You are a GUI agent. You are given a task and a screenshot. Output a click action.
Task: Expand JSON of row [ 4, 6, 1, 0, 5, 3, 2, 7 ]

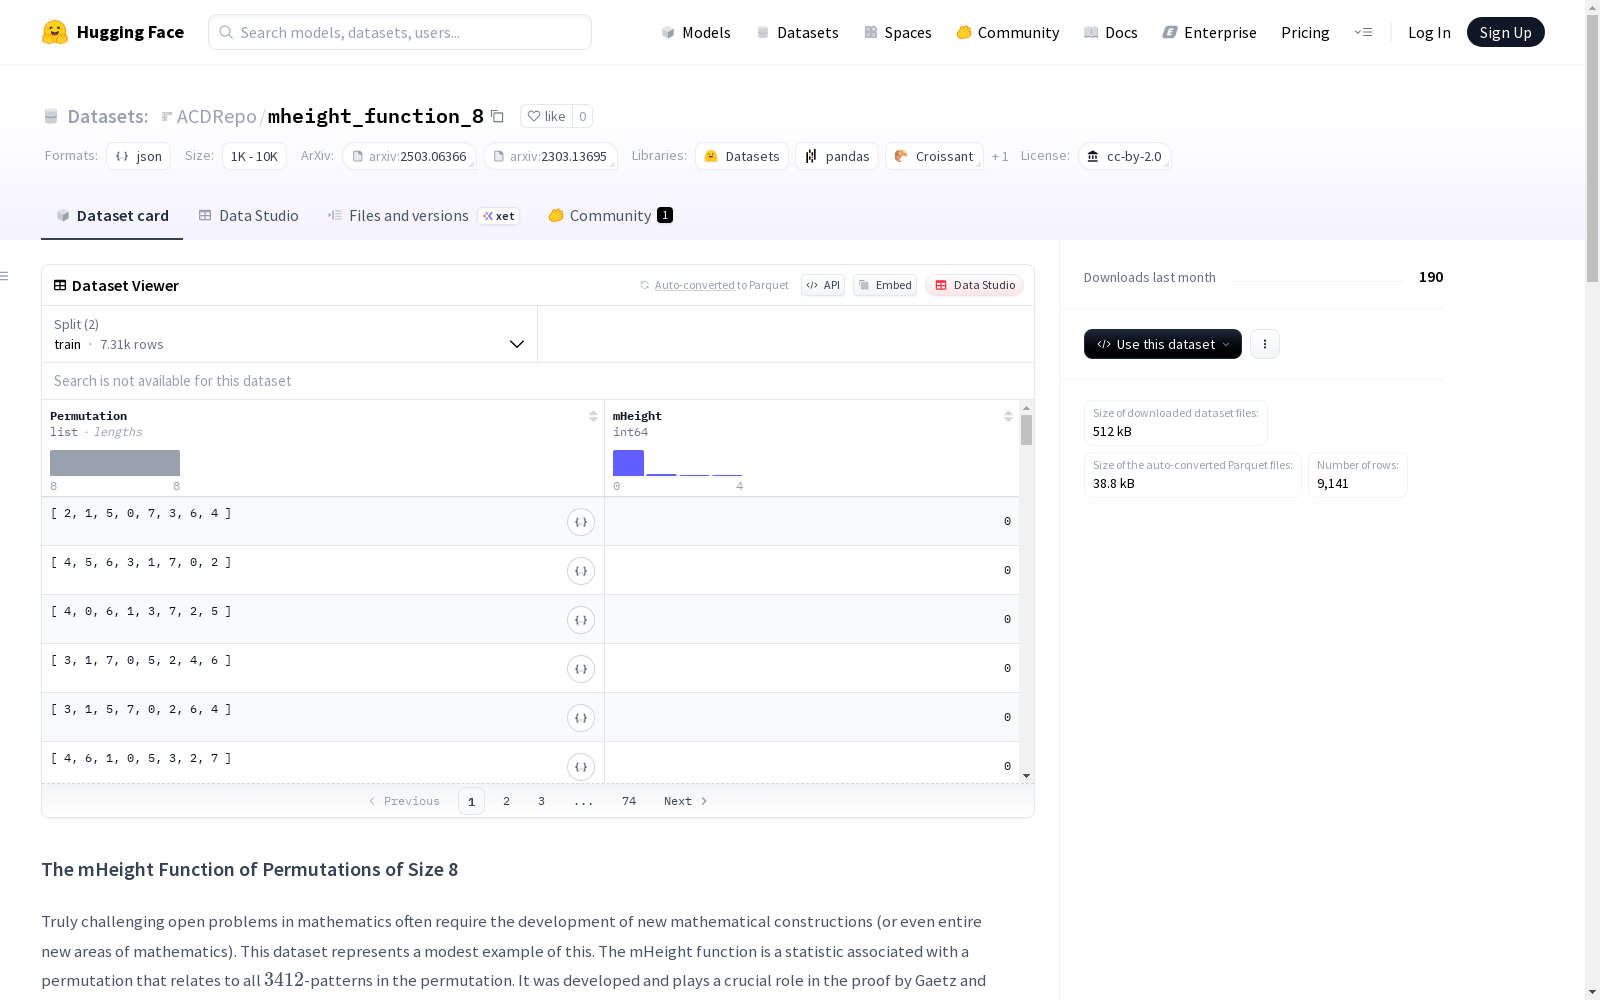(x=581, y=767)
